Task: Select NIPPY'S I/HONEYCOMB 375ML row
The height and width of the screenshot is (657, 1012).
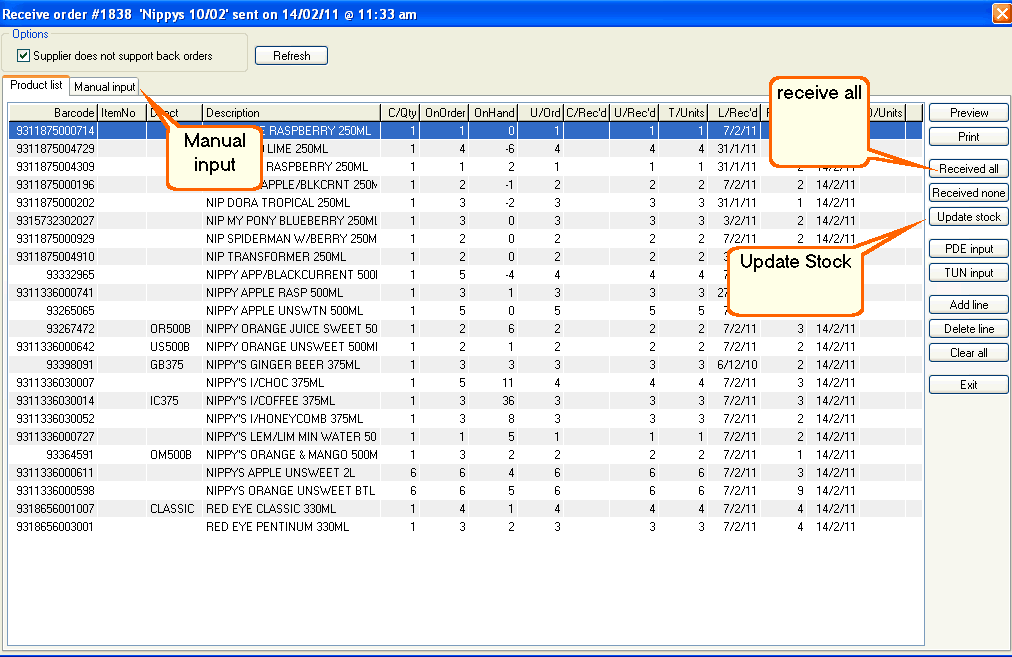Action: pyautogui.click(x=465, y=419)
